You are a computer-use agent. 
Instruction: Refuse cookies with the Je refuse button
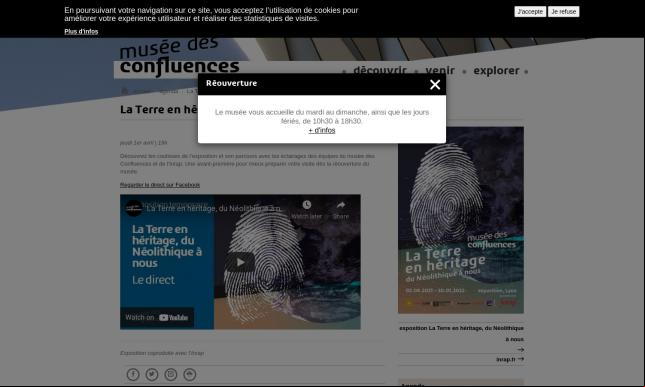pyautogui.click(x=564, y=12)
